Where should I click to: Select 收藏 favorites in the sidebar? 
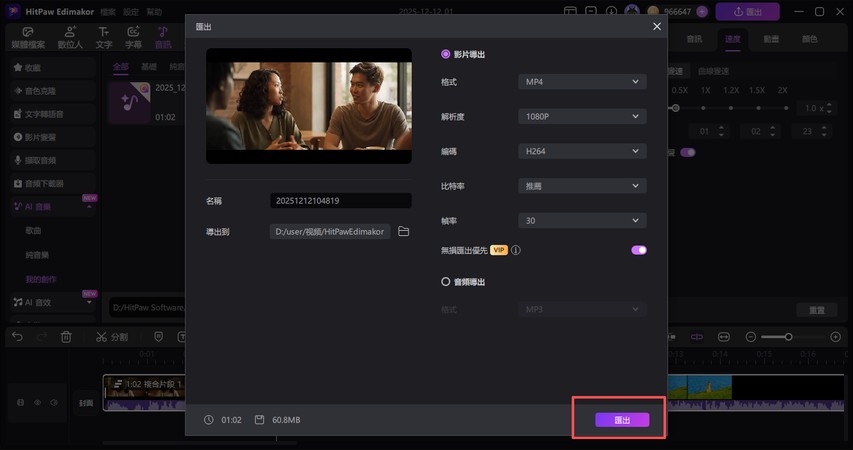(52, 67)
